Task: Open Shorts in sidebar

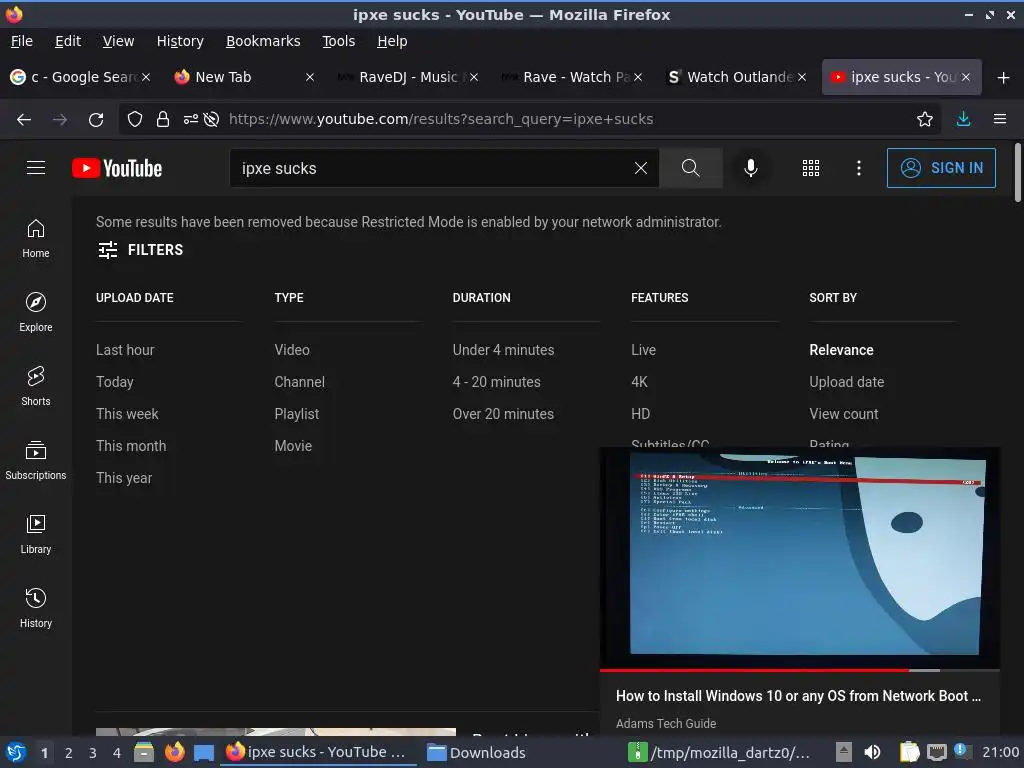Action: 36,386
